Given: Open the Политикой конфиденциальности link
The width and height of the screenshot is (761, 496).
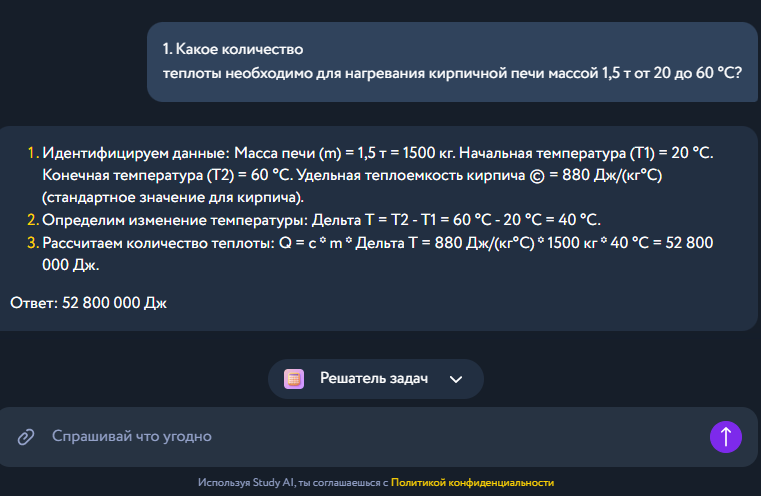Looking at the screenshot, I should (x=472, y=482).
